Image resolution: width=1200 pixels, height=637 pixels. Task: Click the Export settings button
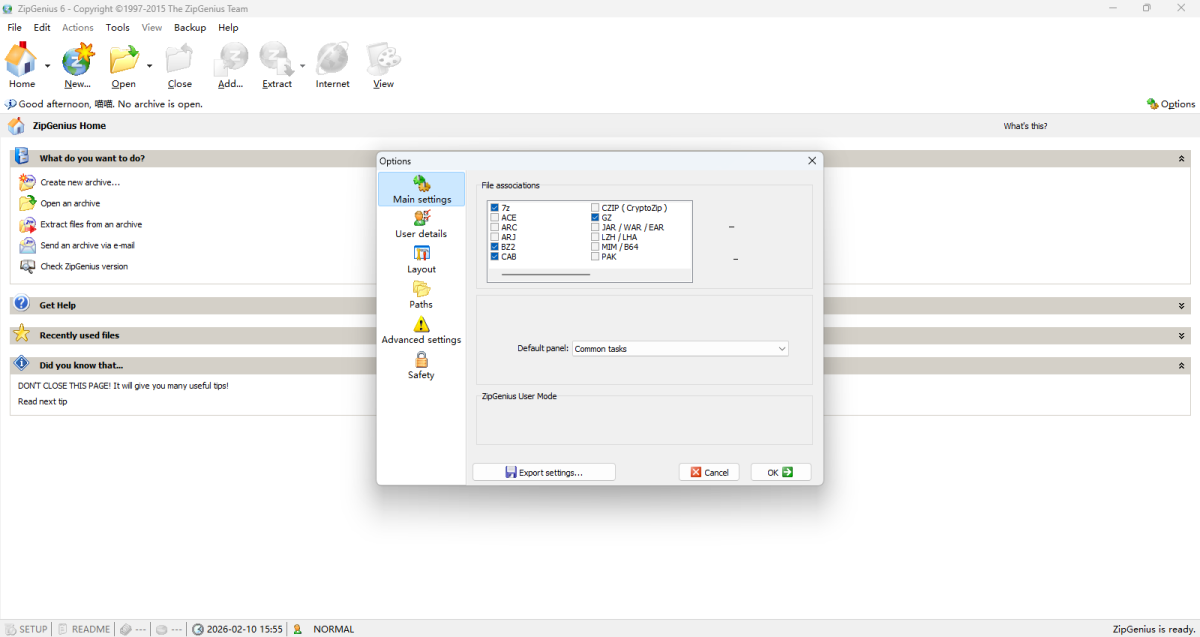pyautogui.click(x=544, y=472)
